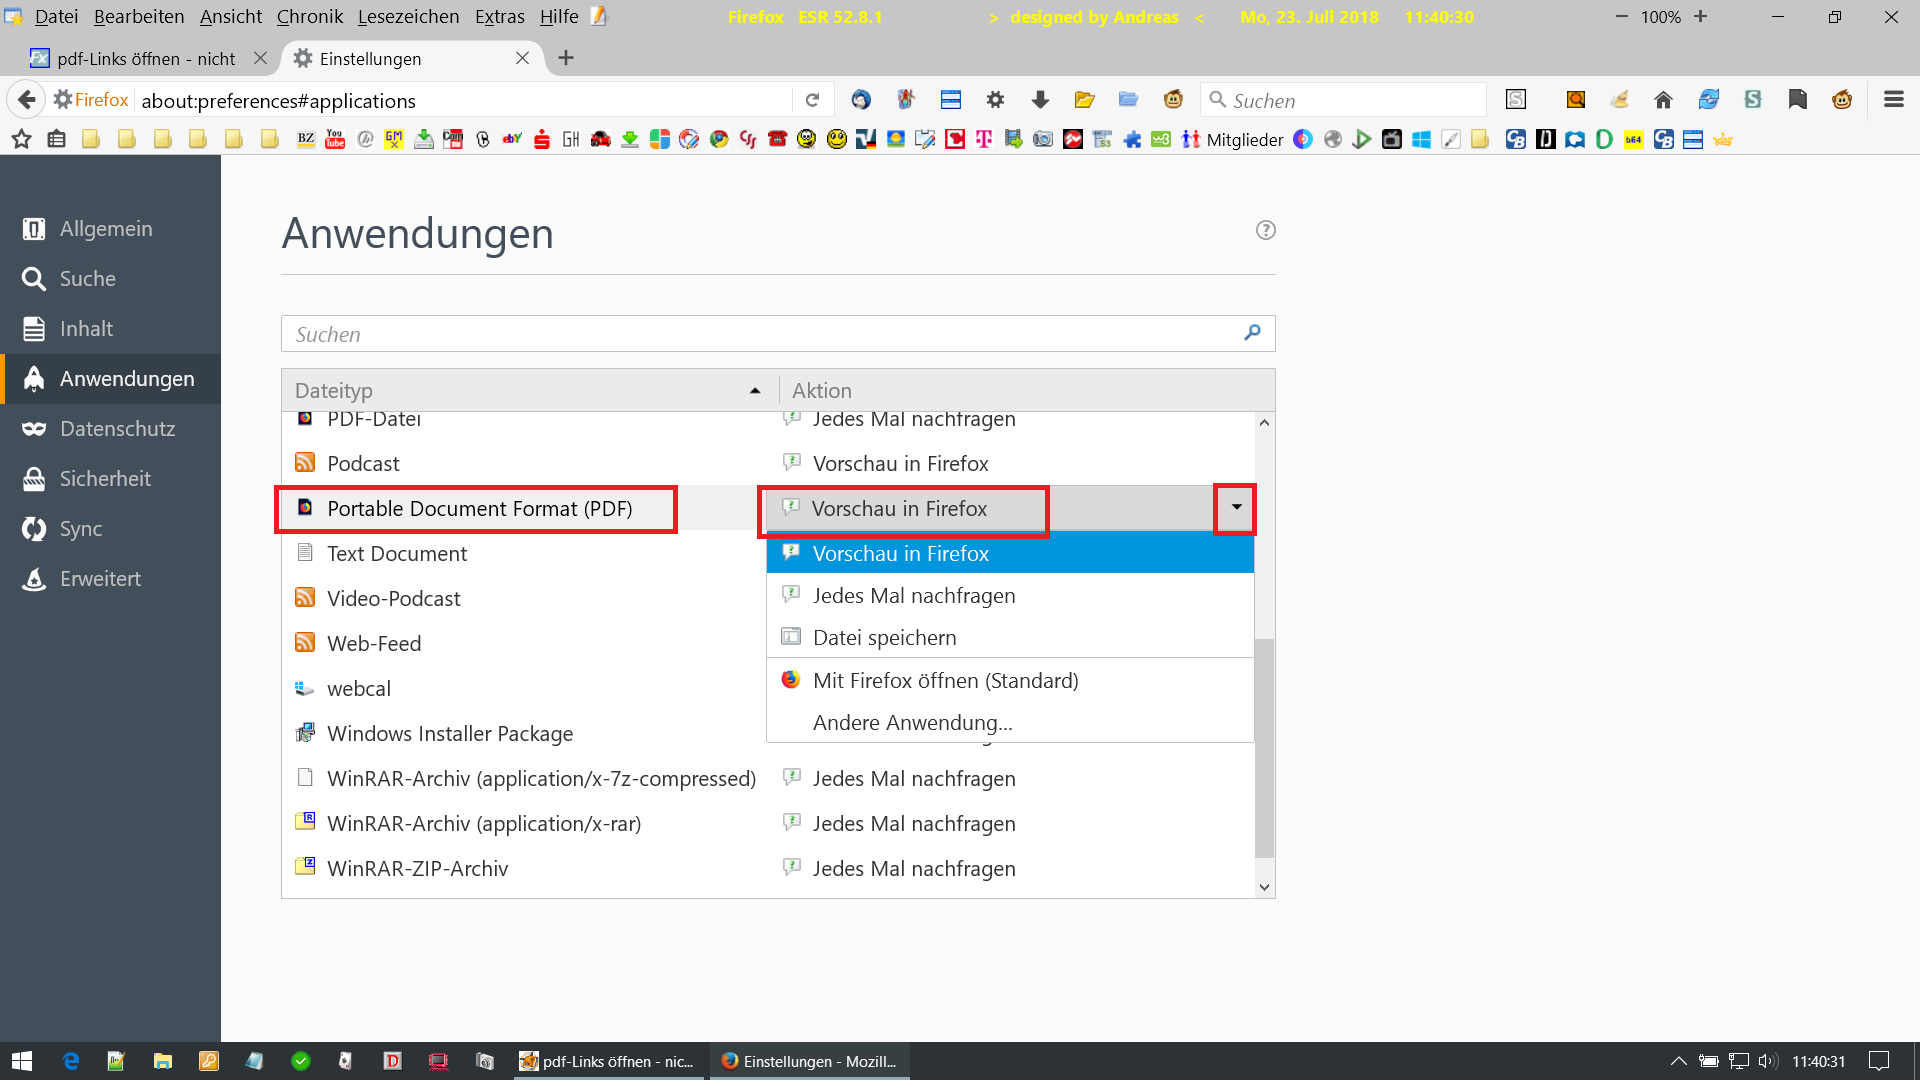Click the file type list scrollbar thumb

tap(1264, 748)
